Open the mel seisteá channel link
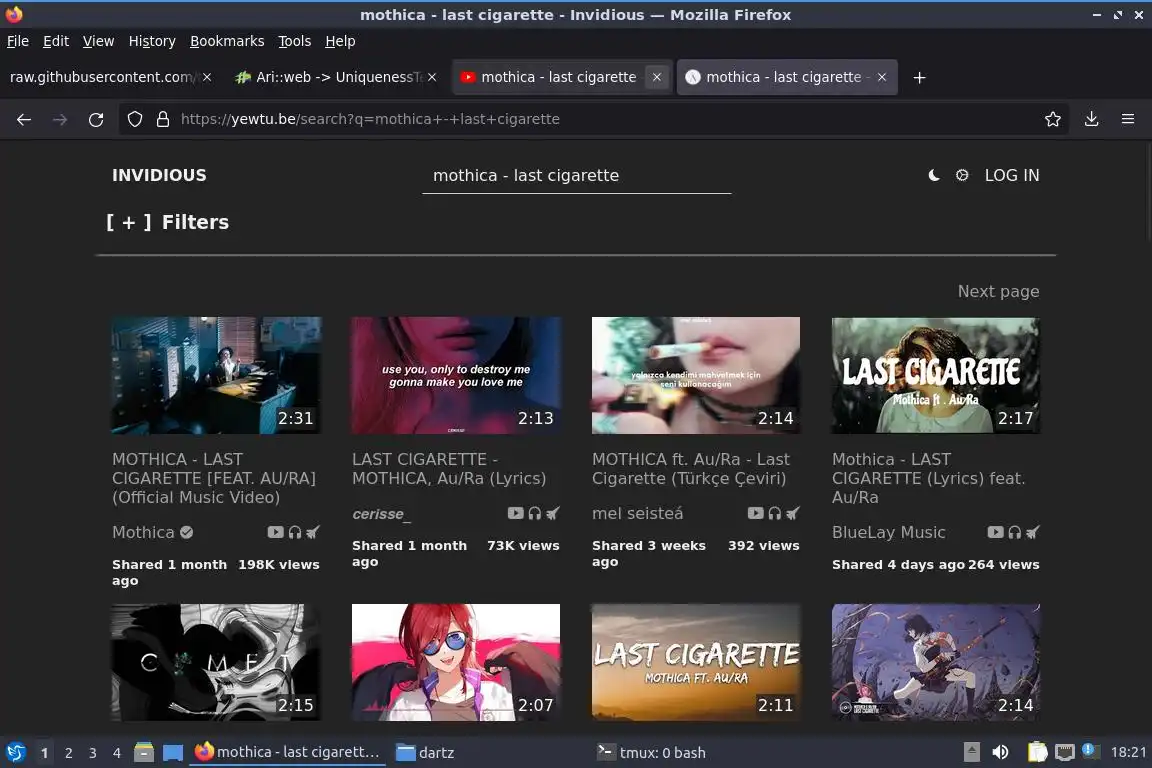 click(638, 513)
